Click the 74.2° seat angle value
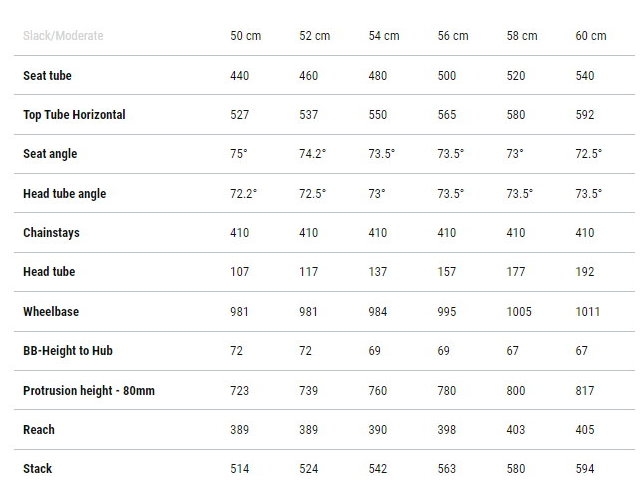 (313, 154)
